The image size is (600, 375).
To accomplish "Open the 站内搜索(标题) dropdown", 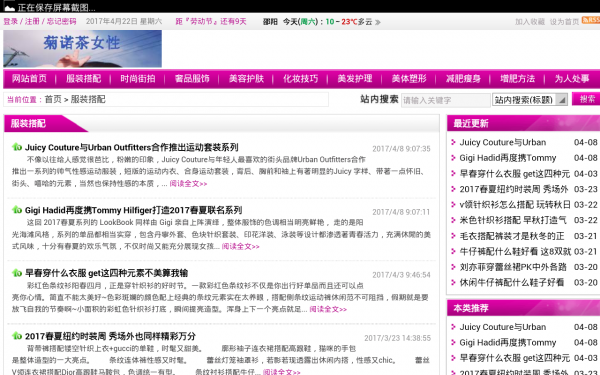I will pyautogui.click(x=530, y=100).
